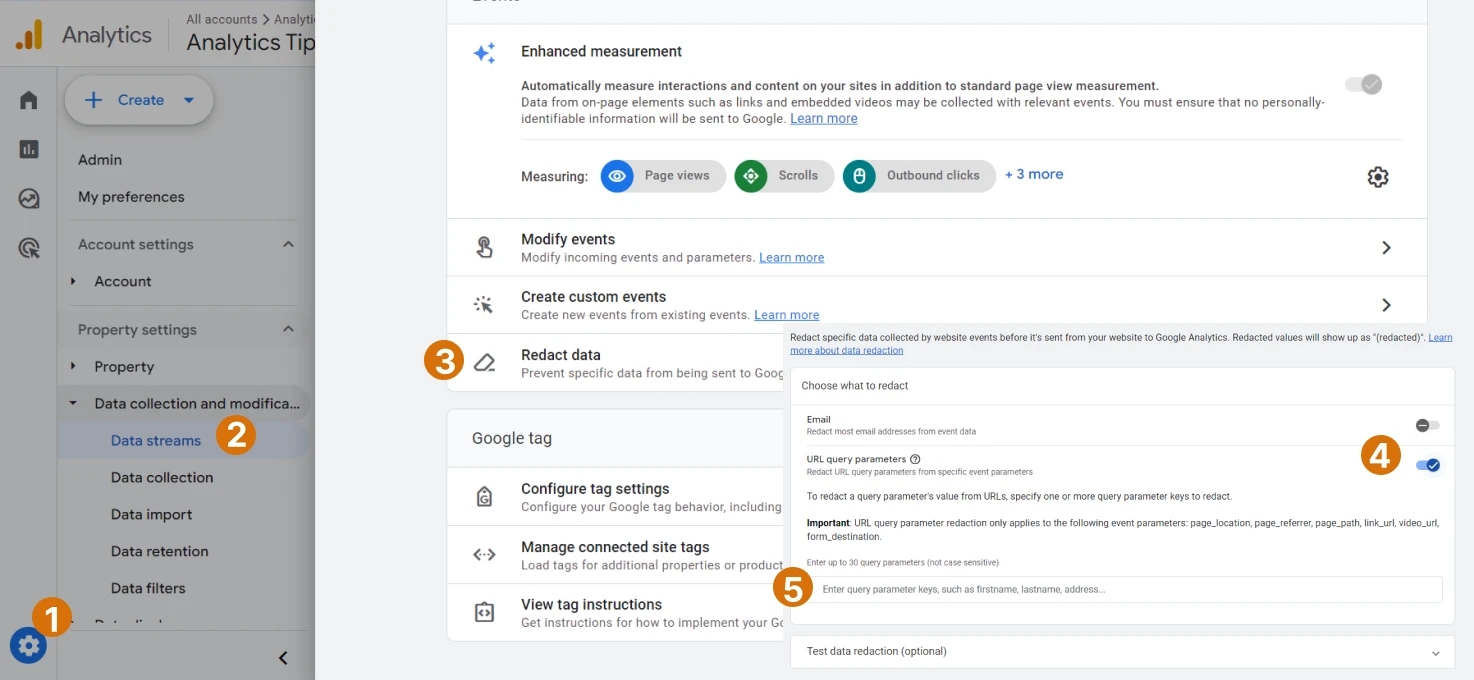Disable the URL query parameters toggle
This screenshot has width=1474, height=680.
coord(1427,465)
